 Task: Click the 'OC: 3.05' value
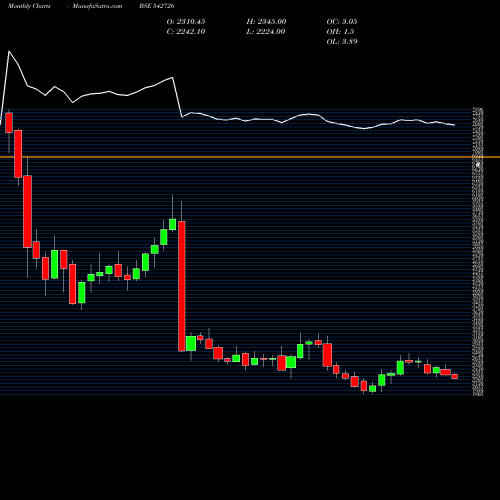(342, 22)
